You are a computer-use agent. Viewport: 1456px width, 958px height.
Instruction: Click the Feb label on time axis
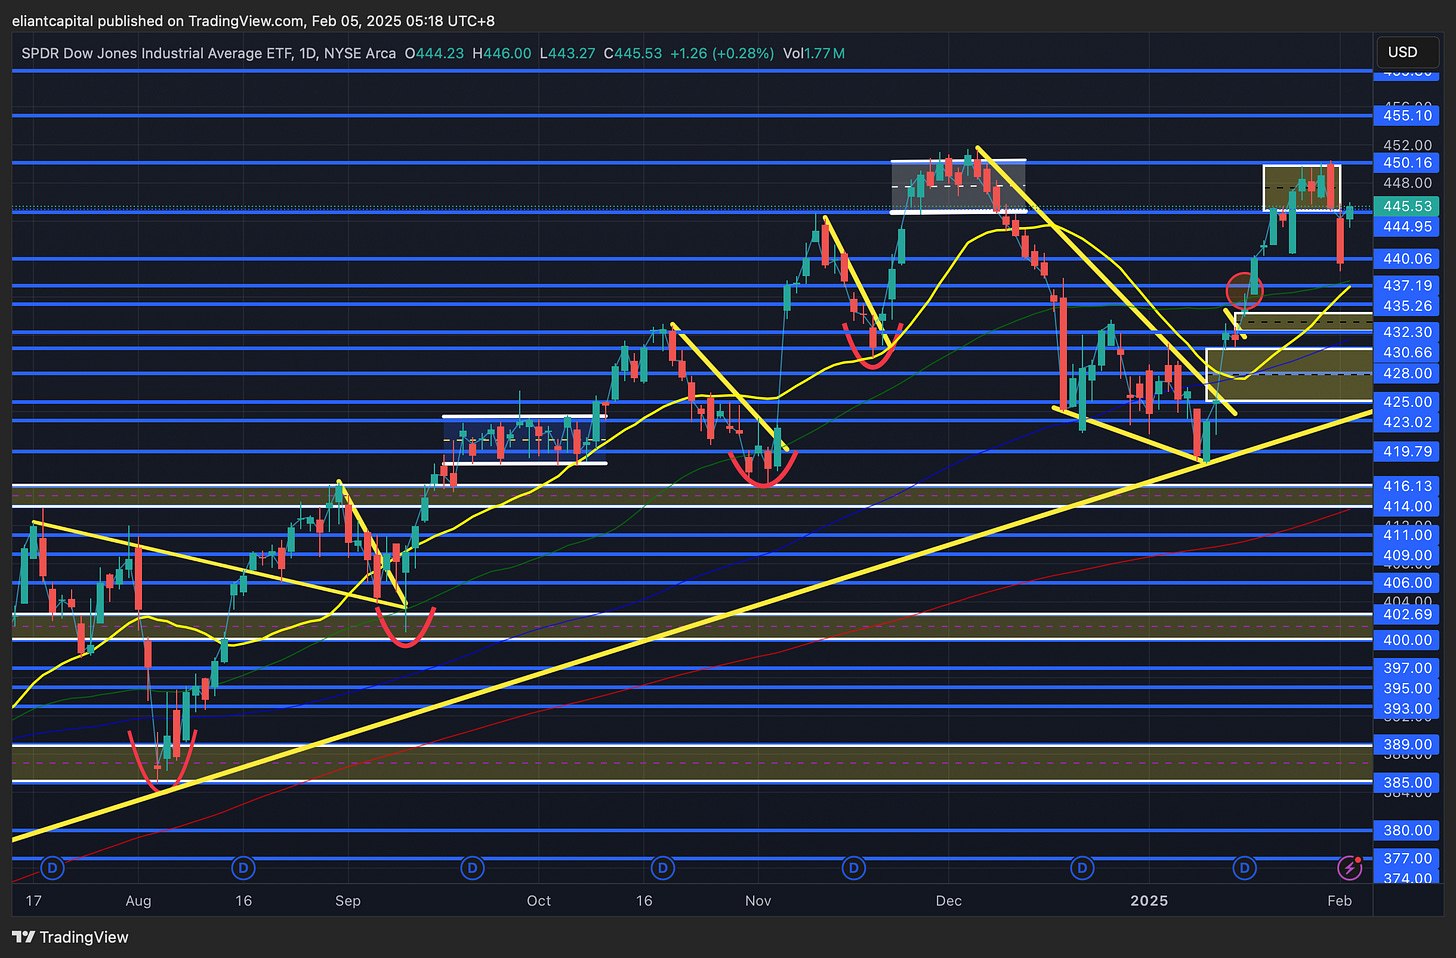(1340, 901)
